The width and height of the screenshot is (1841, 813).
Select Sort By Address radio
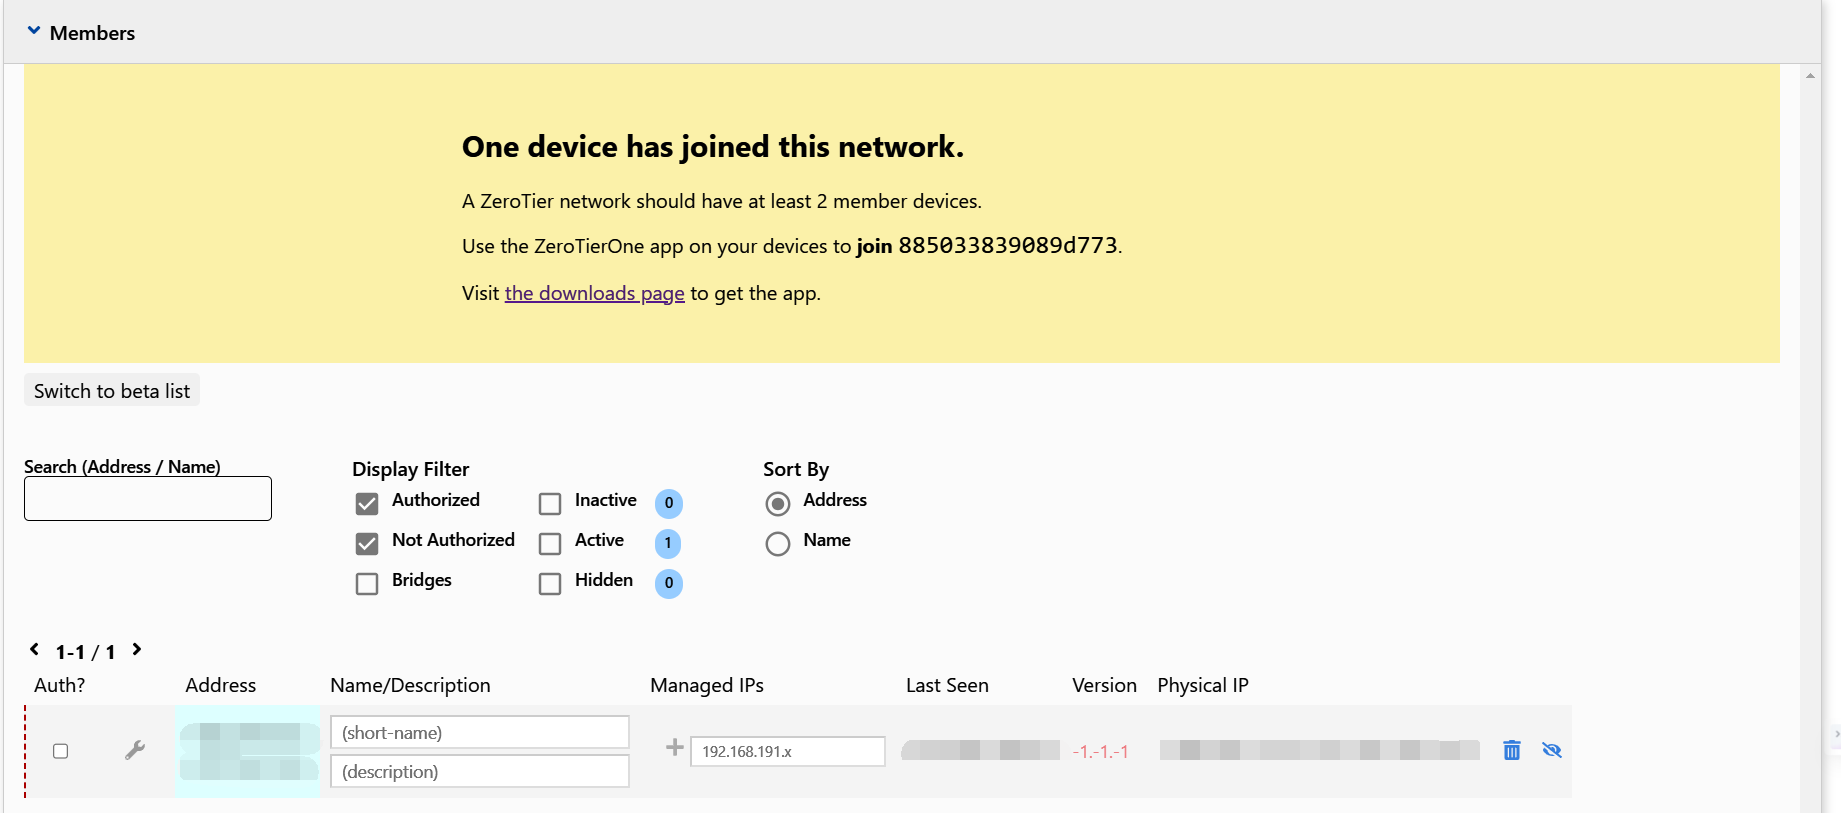778,503
